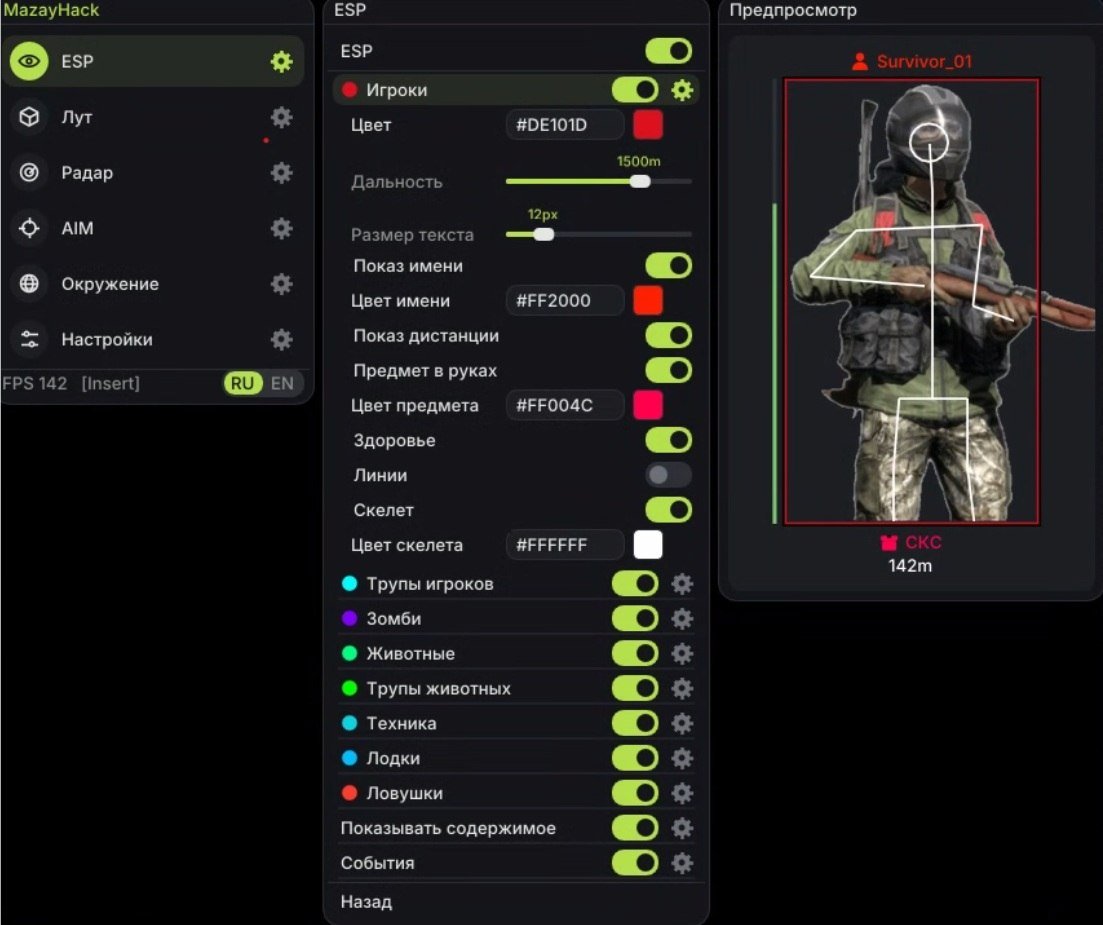Open the Лут section
Viewport: 1103px width, 925px height.
click(x=153, y=117)
